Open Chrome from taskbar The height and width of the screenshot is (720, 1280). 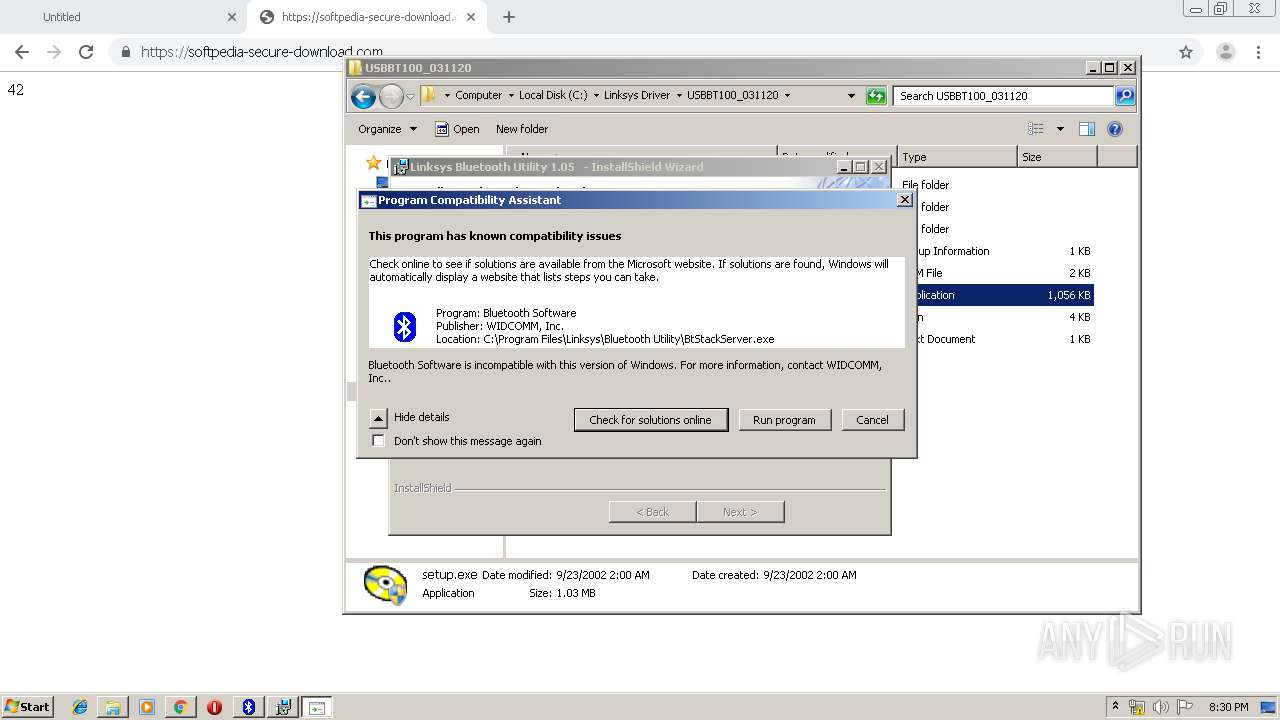180,707
